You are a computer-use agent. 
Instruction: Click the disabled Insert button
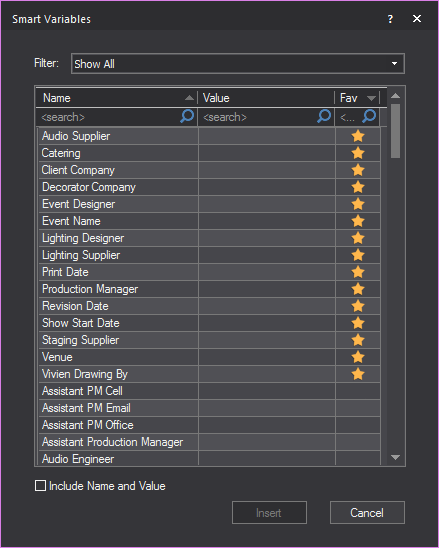[269, 513]
